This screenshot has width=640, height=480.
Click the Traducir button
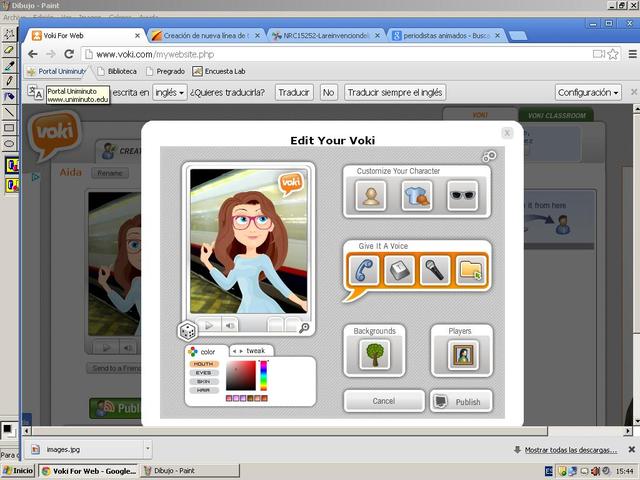pos(293,93)
